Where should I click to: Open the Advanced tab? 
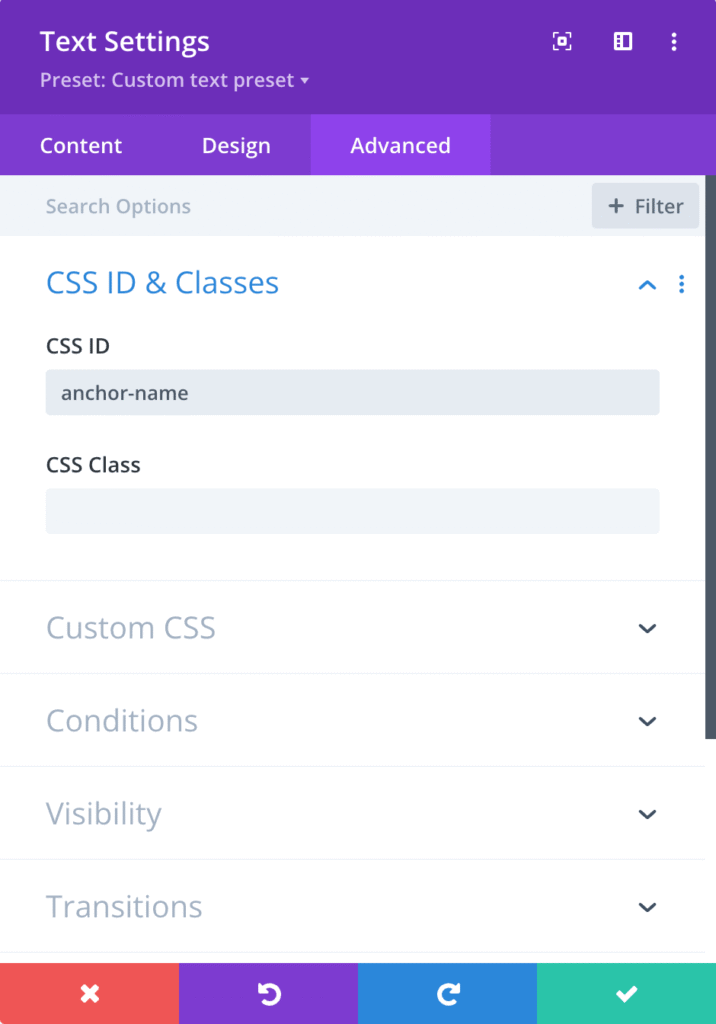tap(400, 145)
